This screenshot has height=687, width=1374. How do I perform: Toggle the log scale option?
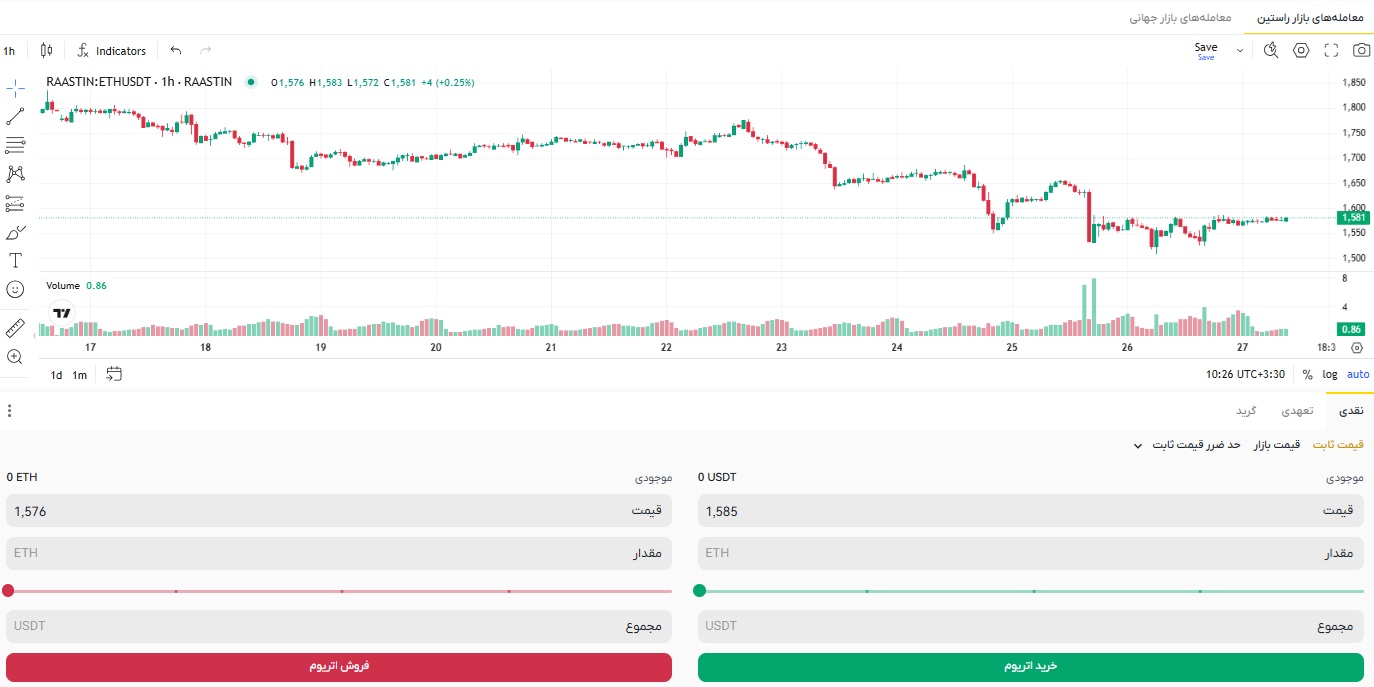tap(1330, 375)
